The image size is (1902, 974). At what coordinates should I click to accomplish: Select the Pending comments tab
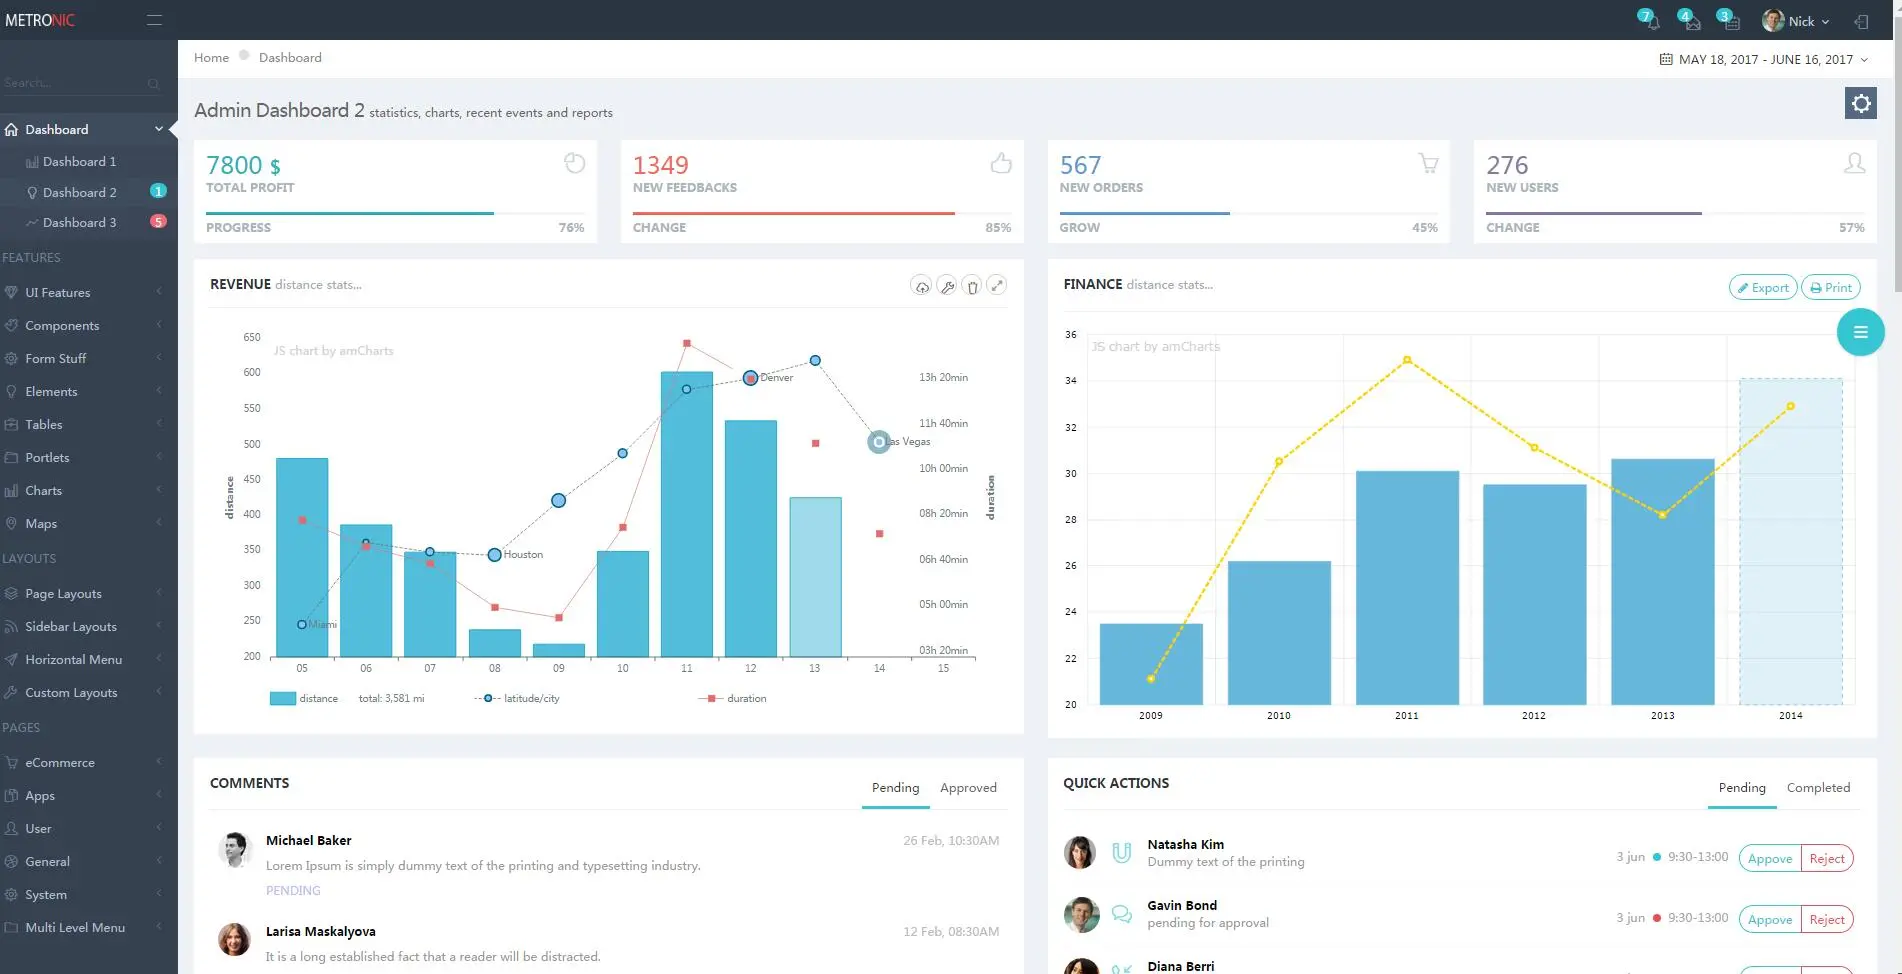[x=895, y=788]
